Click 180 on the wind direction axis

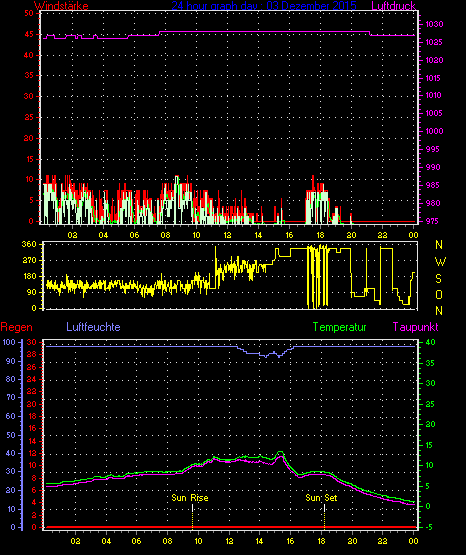[29, 276]
